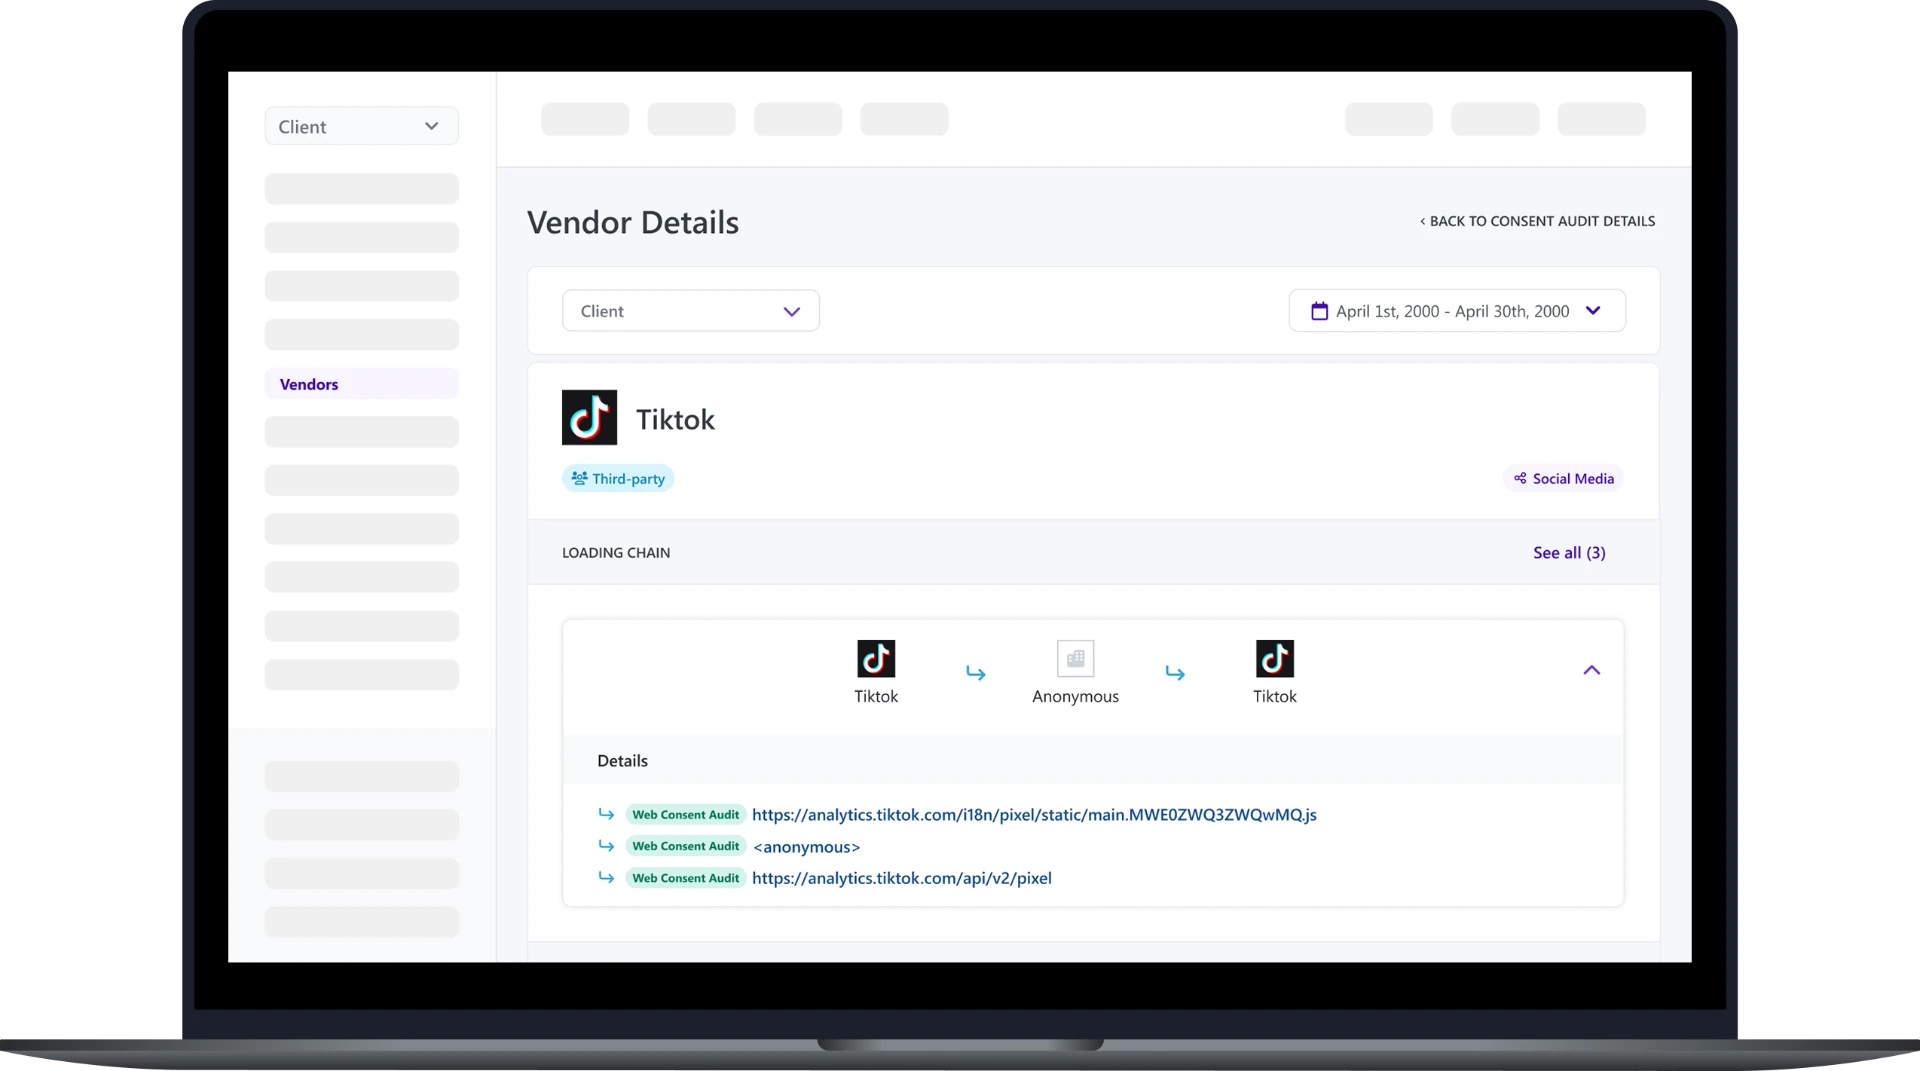Open the sidebar Client dropdown
Viewport: 1920px width, 1071px height.
click(x=362, y=126)
